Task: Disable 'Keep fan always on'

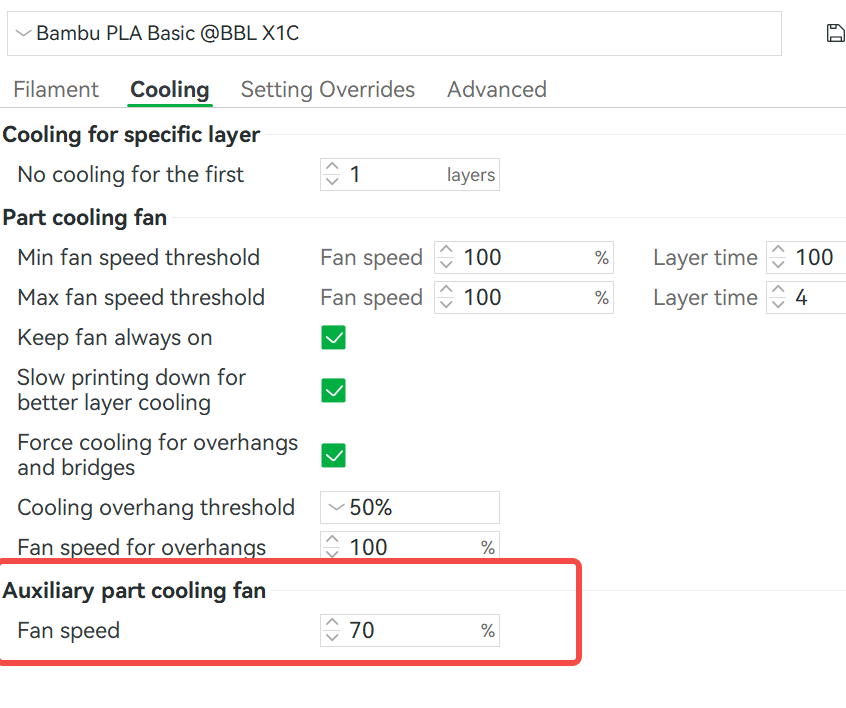Action: 333,338
